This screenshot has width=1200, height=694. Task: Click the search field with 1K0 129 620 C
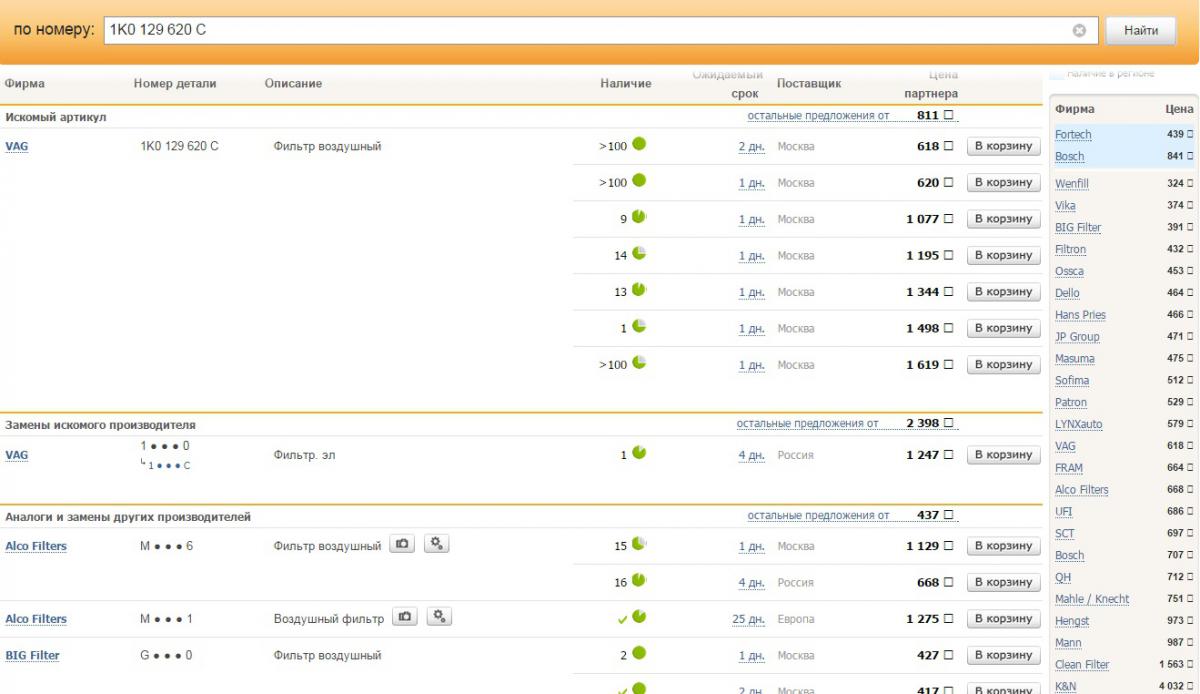(x=600, y=30)
